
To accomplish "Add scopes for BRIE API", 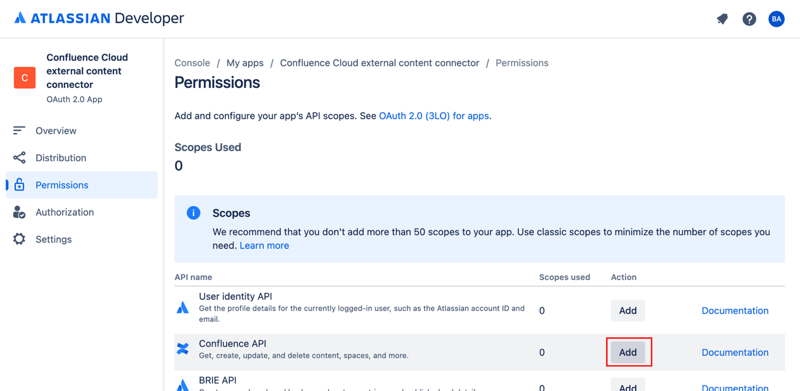I will (628, 385).
